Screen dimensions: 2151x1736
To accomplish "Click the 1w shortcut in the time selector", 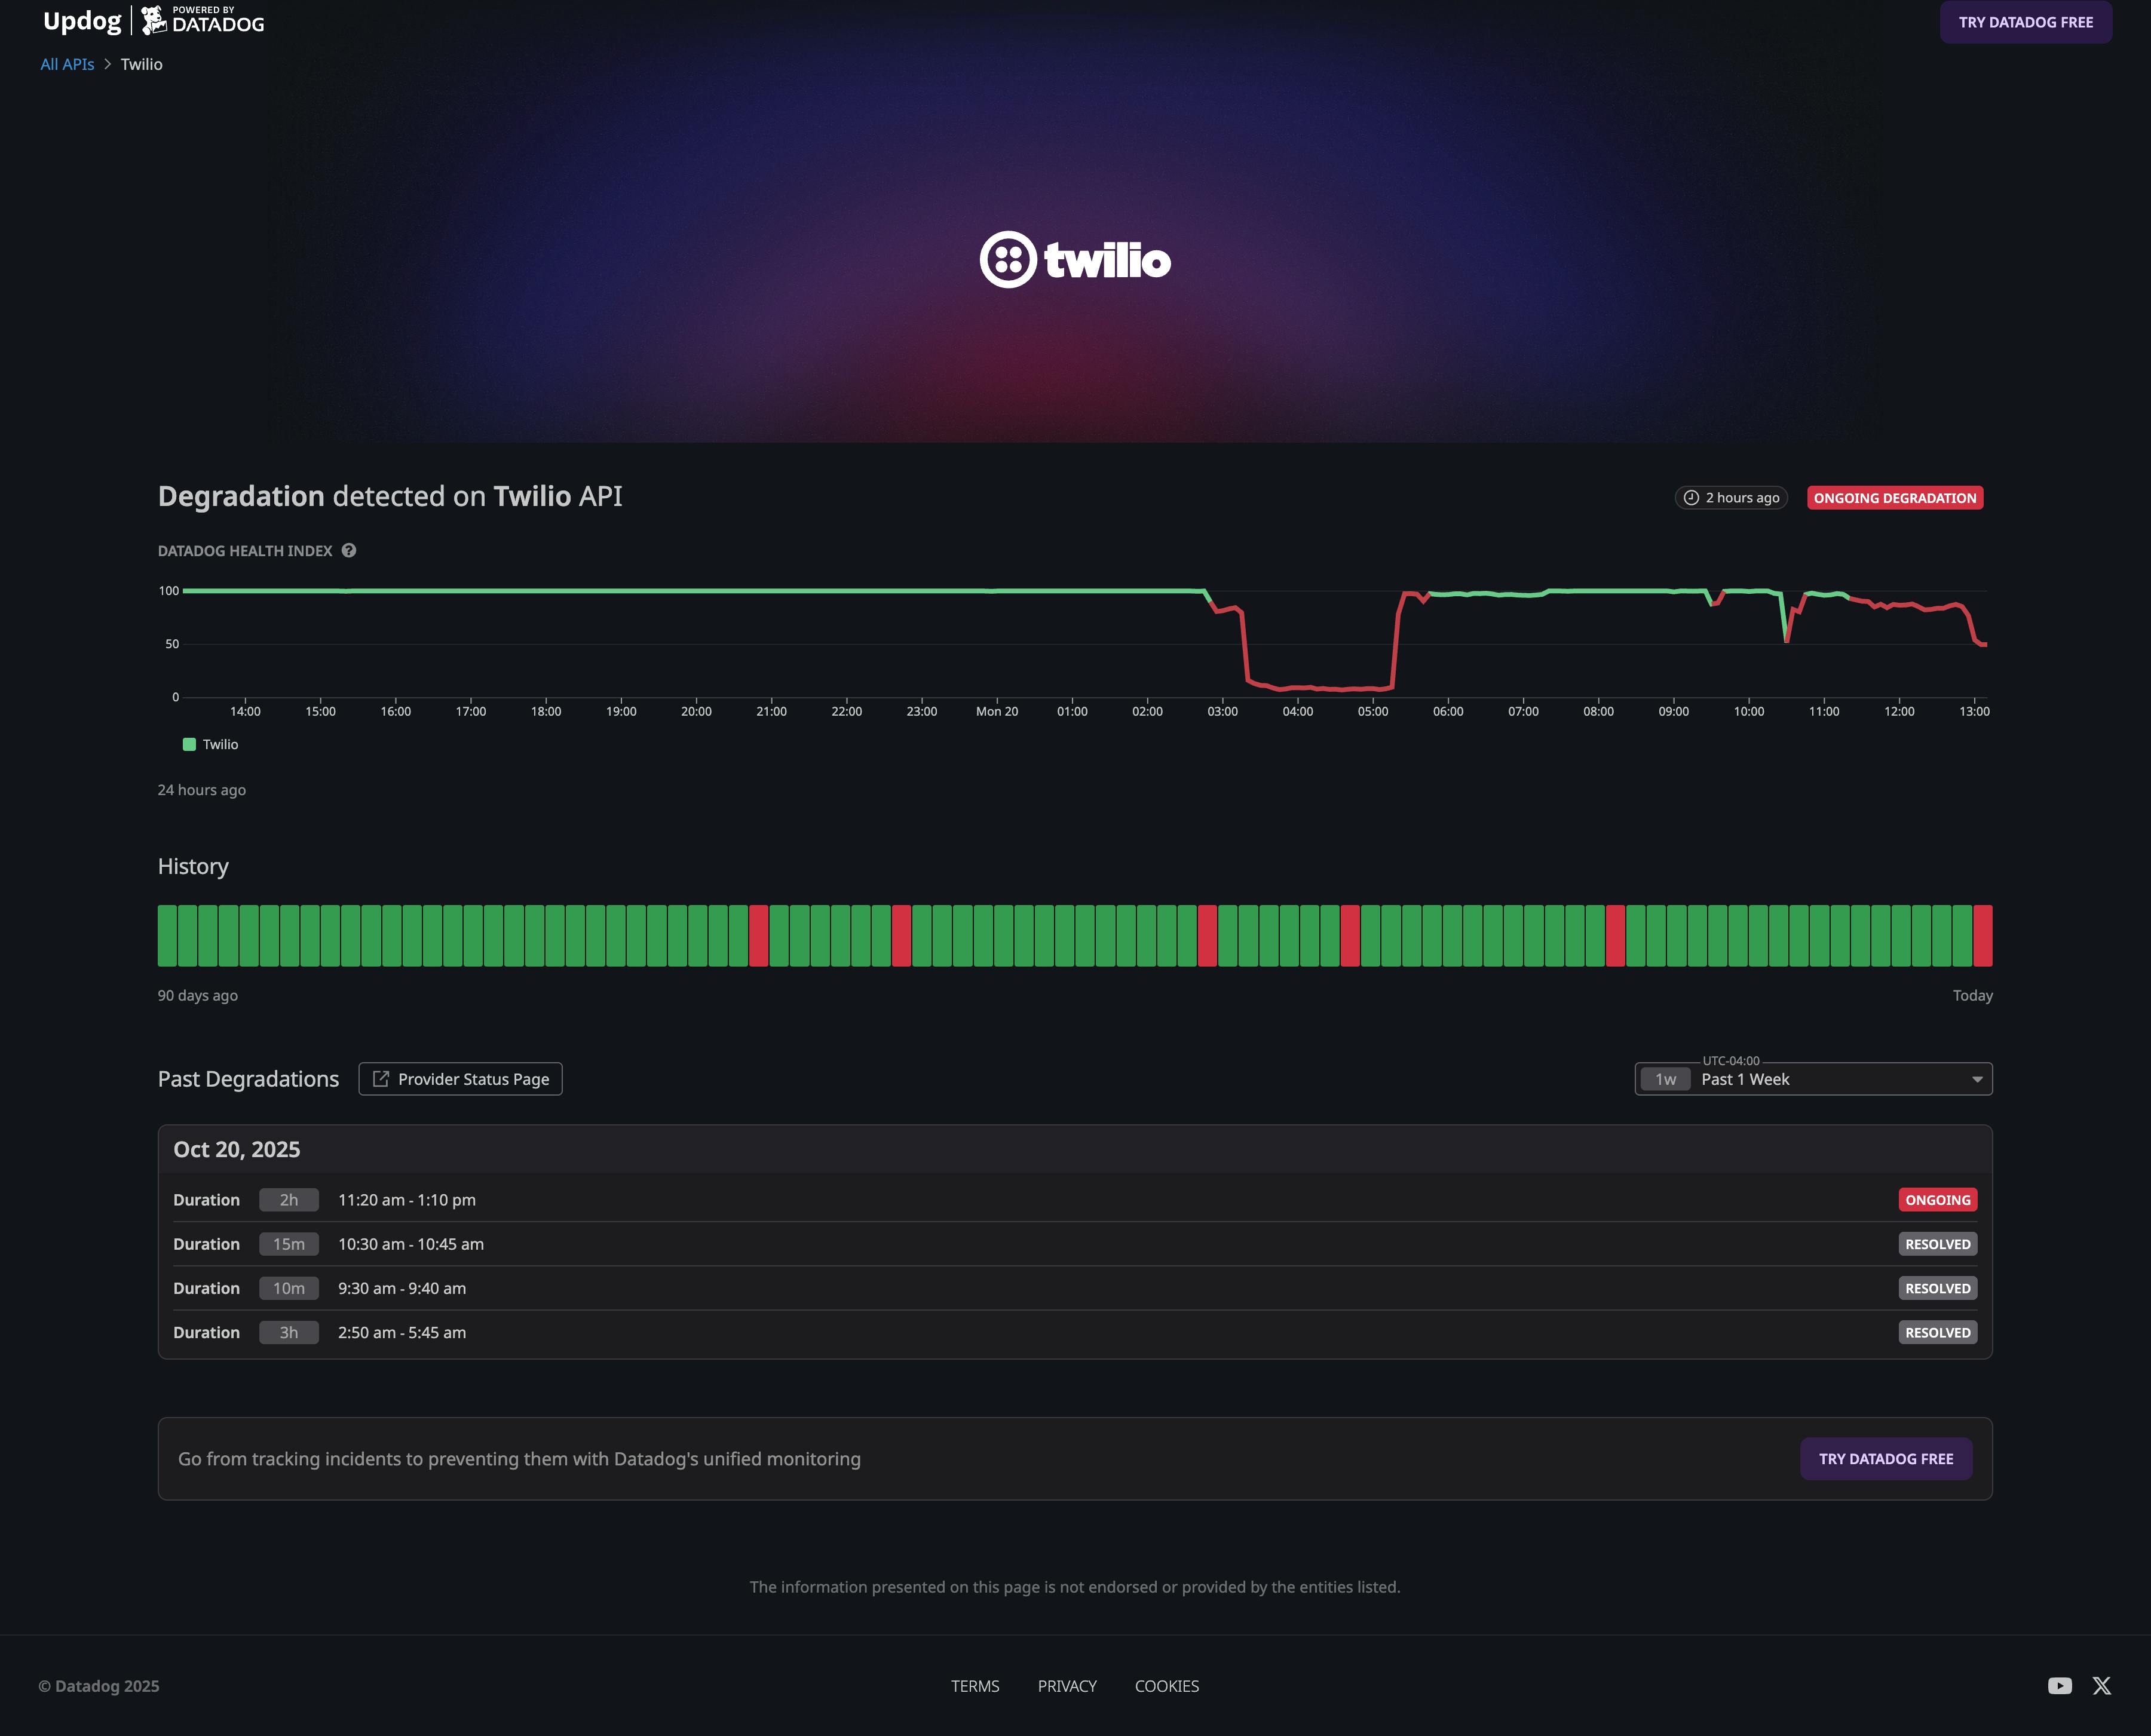I will 1665,1079.
